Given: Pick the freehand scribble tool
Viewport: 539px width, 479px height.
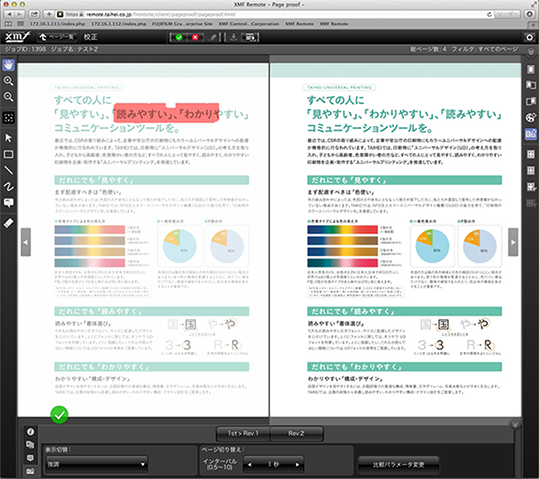Looking at the screenshot, I should (9, 186).
